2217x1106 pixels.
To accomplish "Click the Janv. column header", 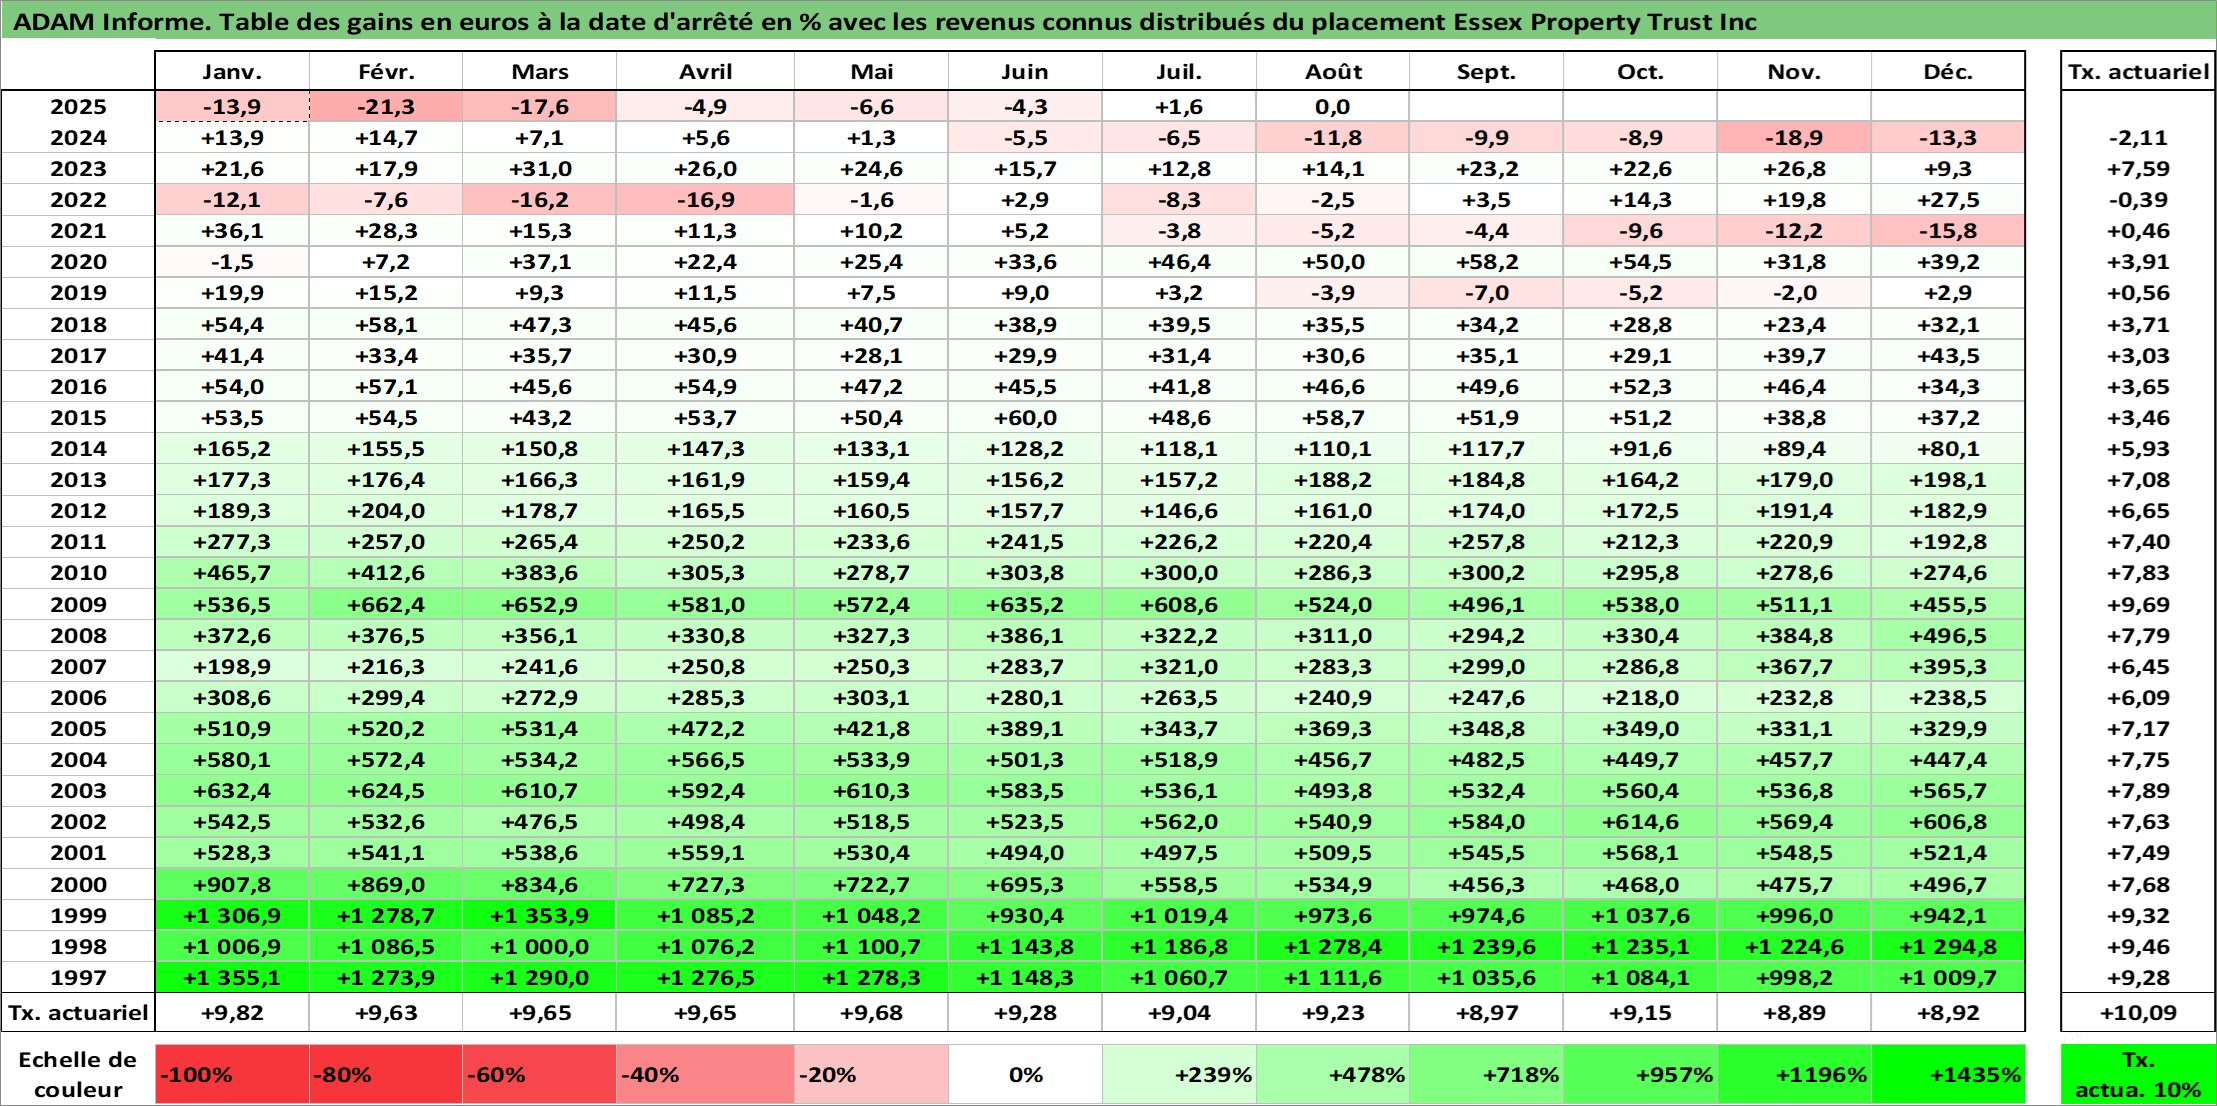I will pyautogui.click(x=232, y=71).
